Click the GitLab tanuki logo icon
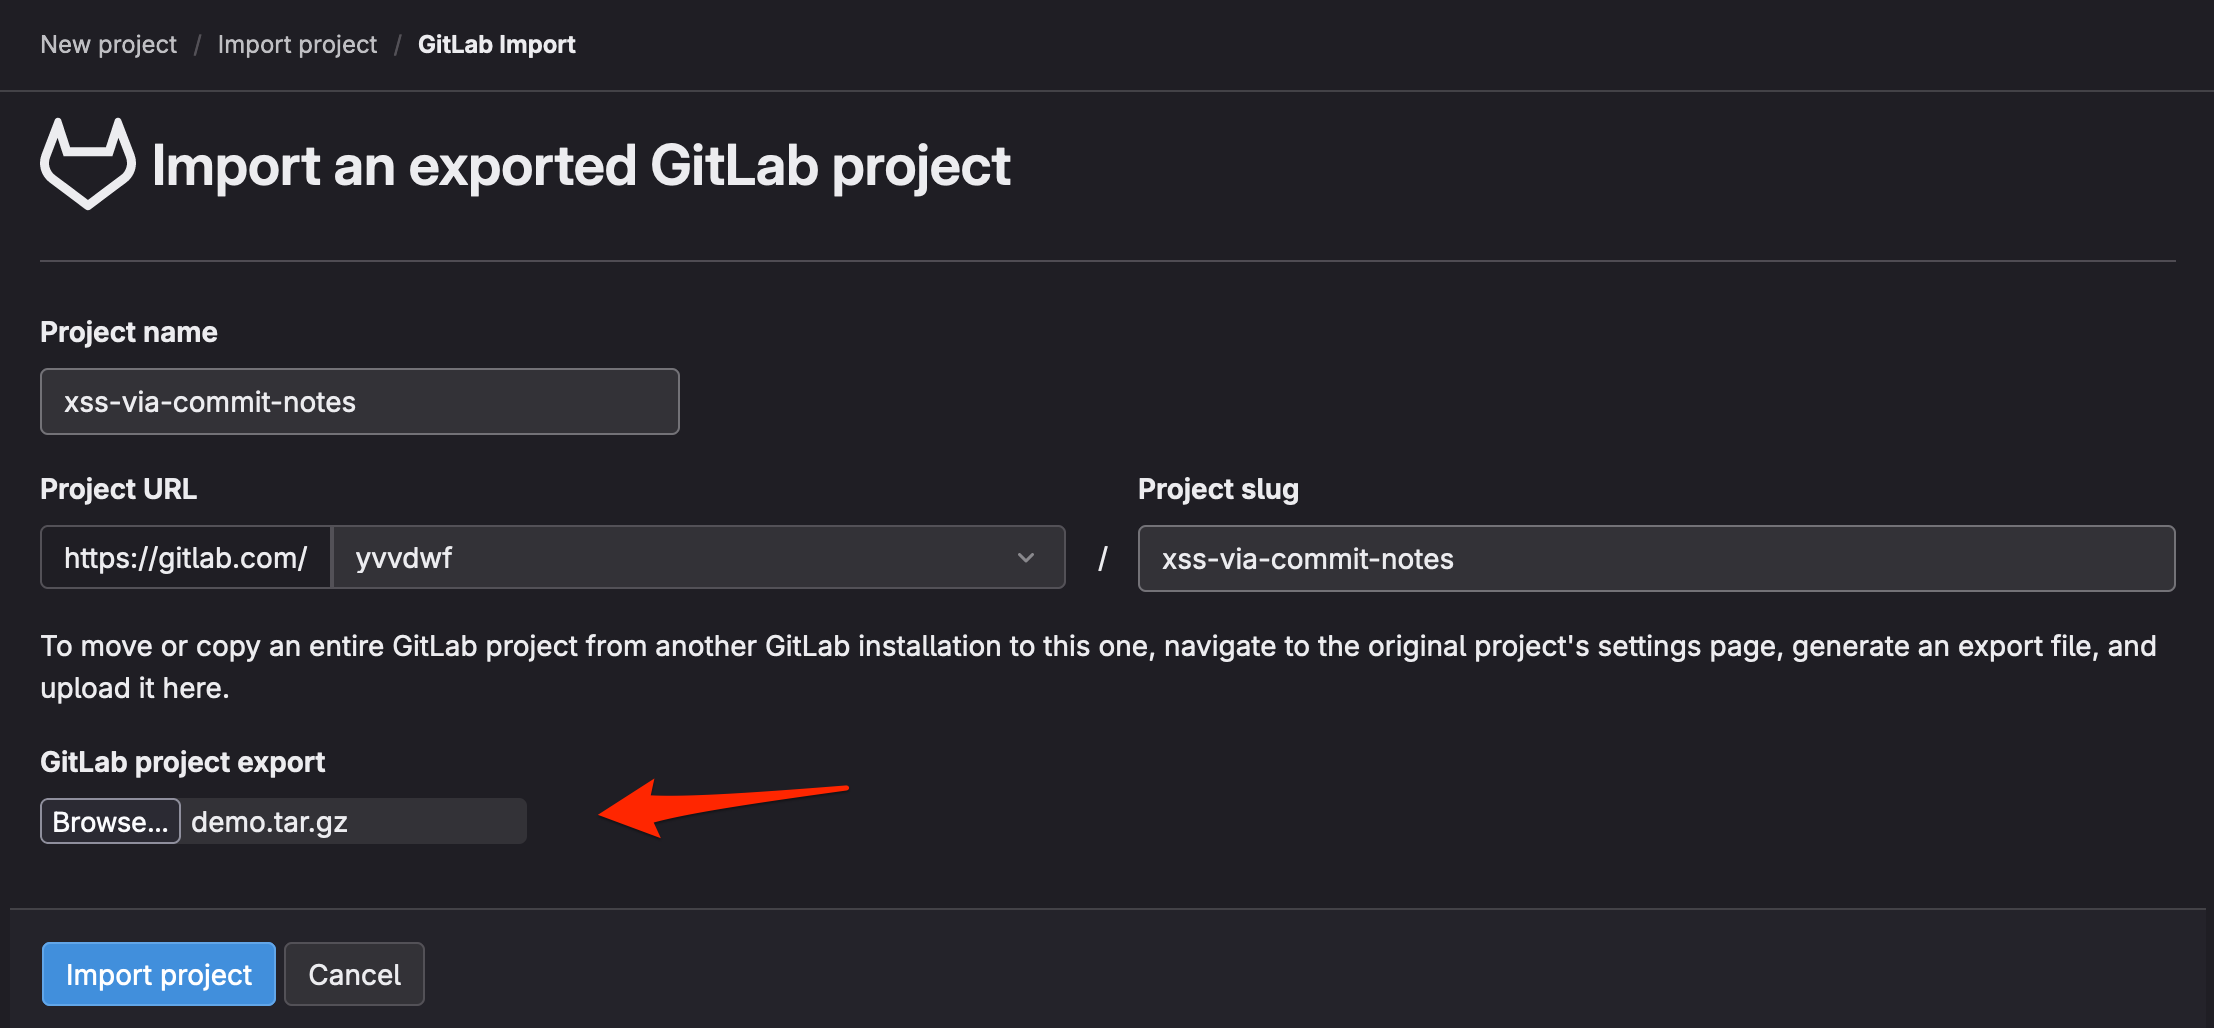The height and width of the screenshot is (1028, 2214). tap(88, 164)
